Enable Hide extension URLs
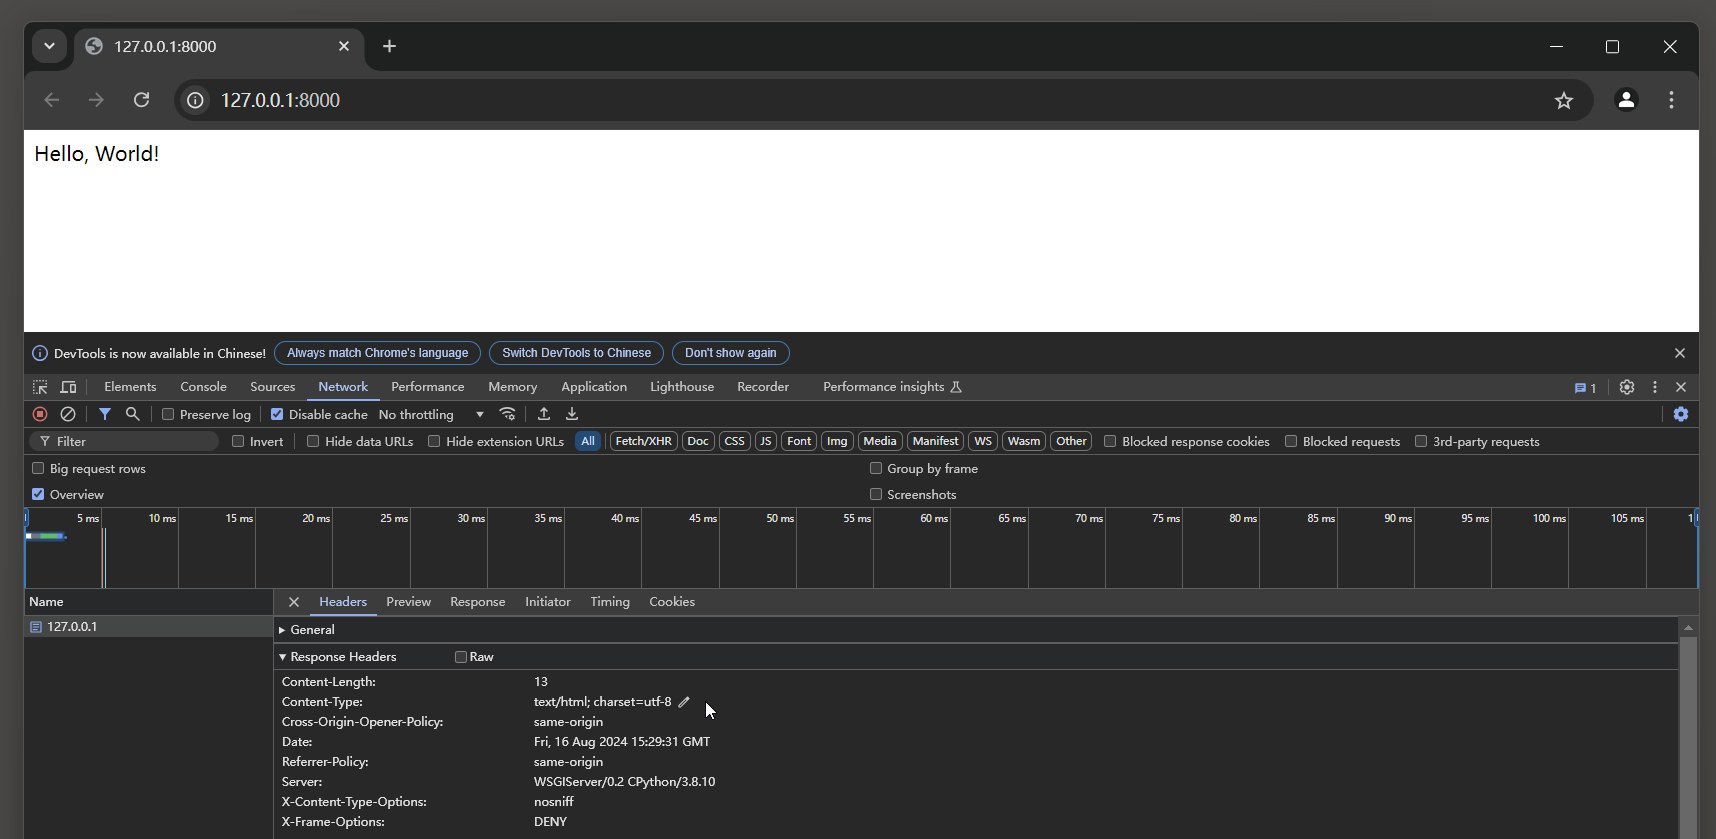 click(434, 441)
